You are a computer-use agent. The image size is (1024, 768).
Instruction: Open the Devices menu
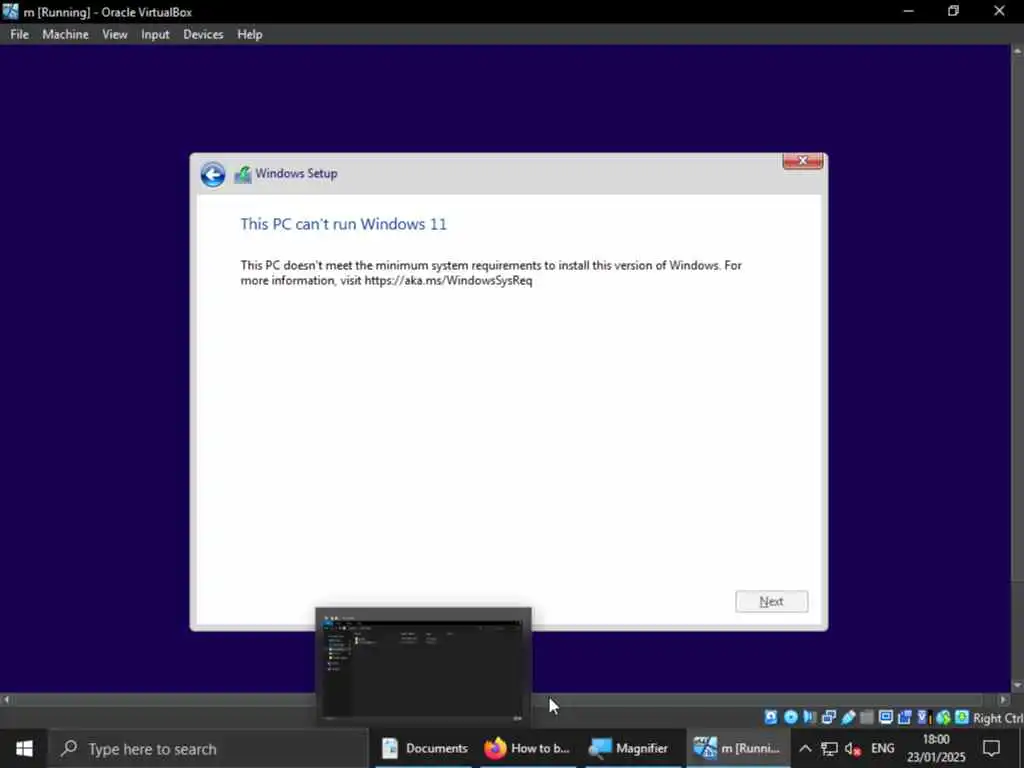[203, 35]
